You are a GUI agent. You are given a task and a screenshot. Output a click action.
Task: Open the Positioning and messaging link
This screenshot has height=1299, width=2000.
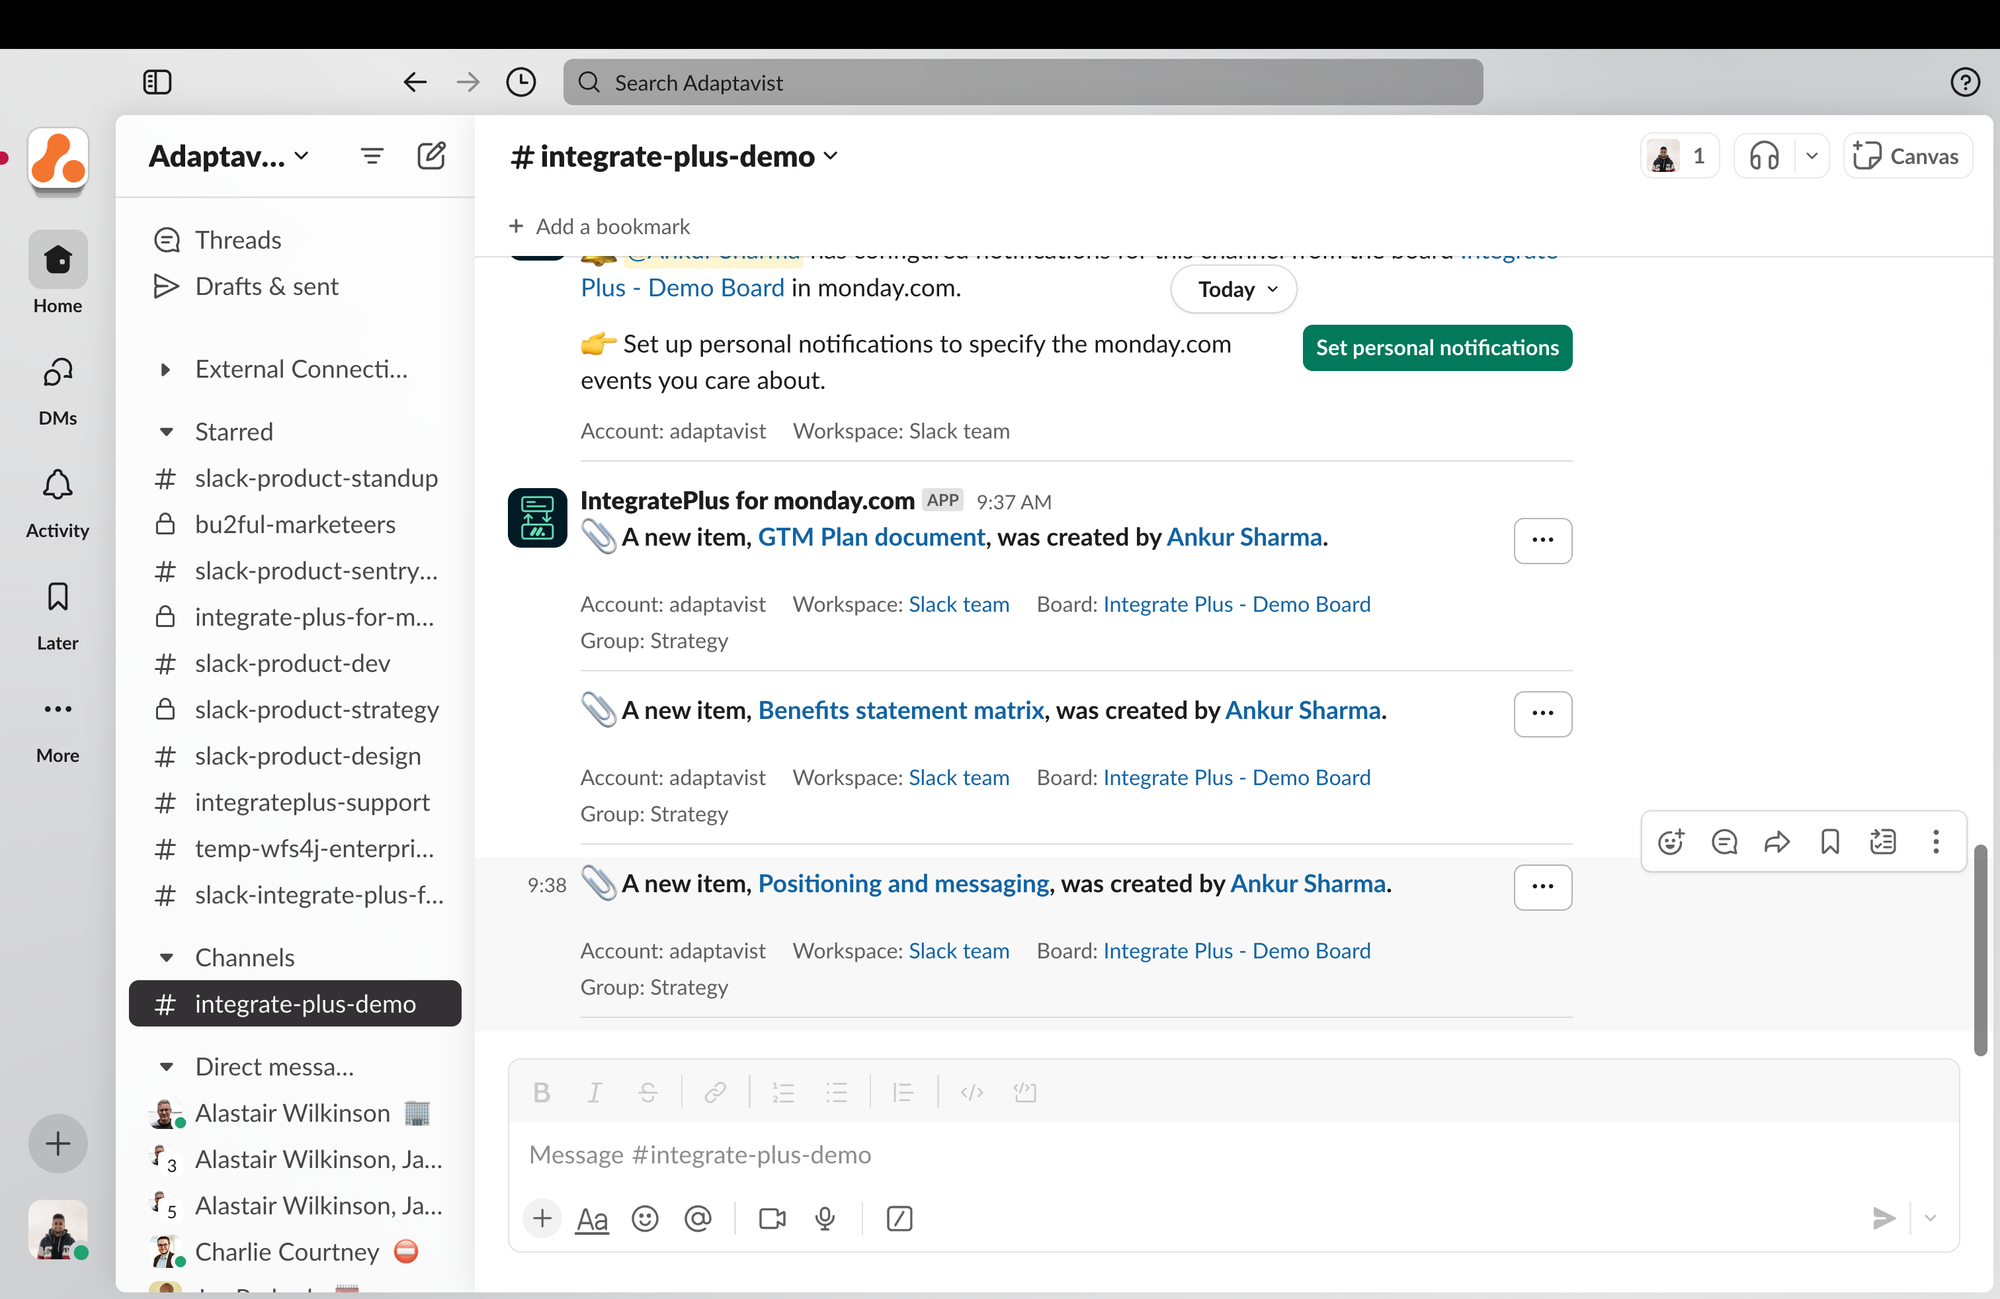click(904, 884)
